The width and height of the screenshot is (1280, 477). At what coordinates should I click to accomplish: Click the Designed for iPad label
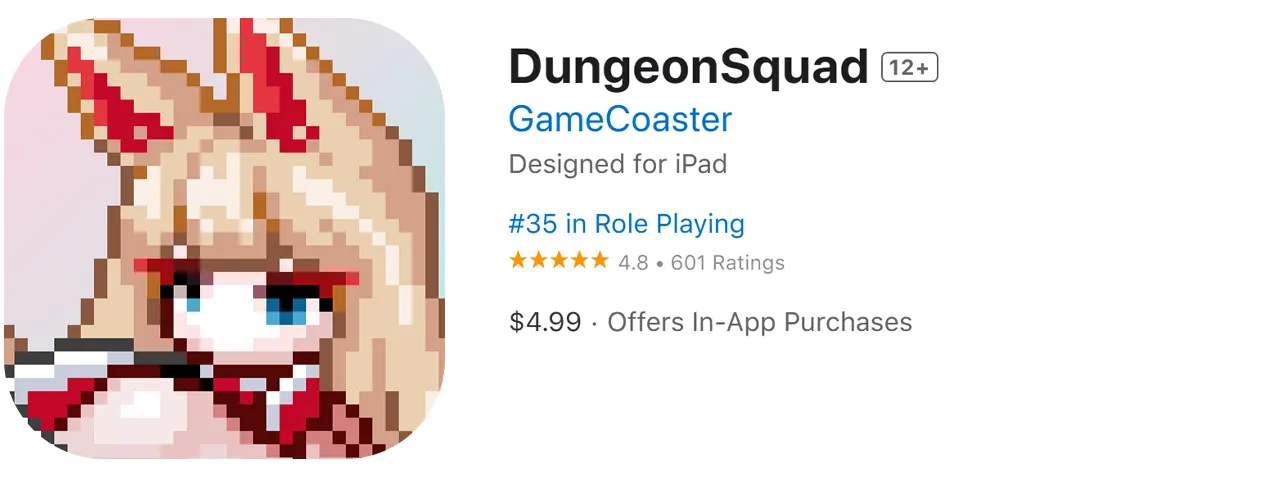pos(618,164)
